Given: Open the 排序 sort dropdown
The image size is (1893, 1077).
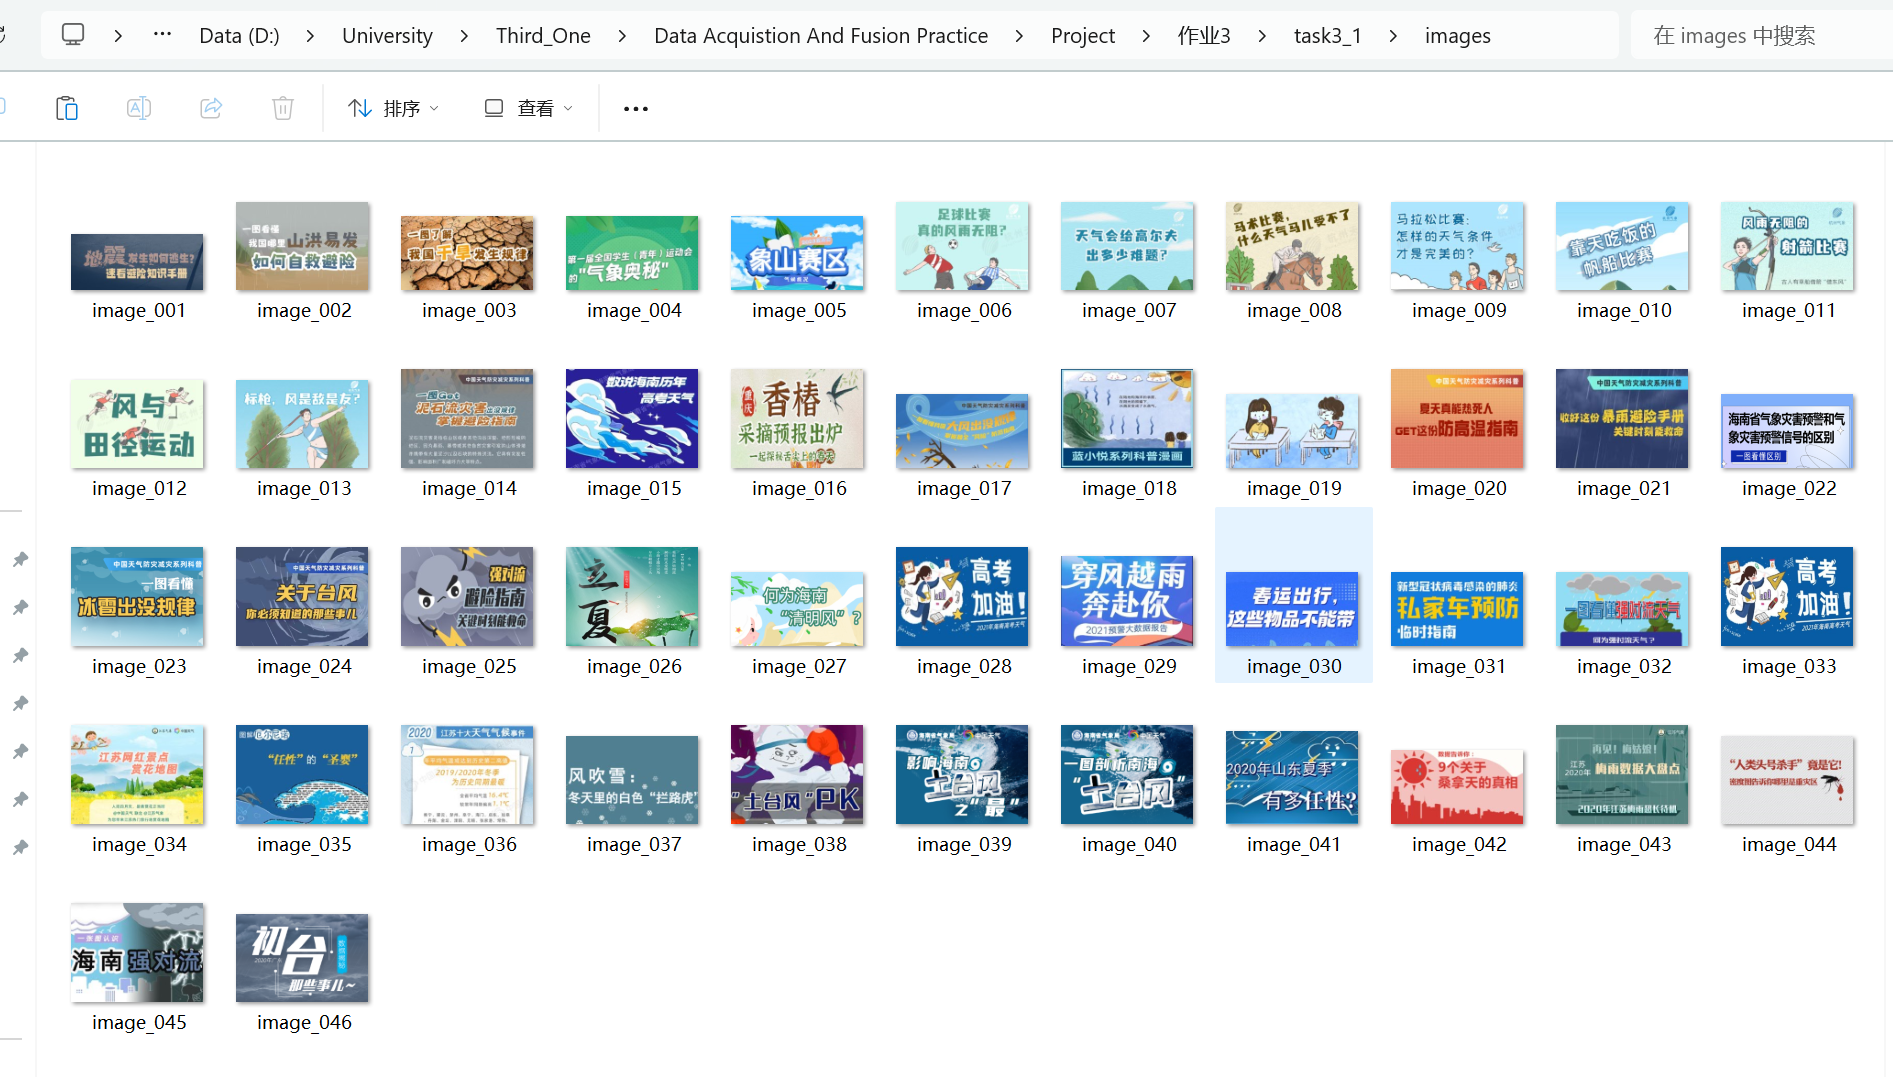Looking at the screenshot, I should [x=394, y=108].
